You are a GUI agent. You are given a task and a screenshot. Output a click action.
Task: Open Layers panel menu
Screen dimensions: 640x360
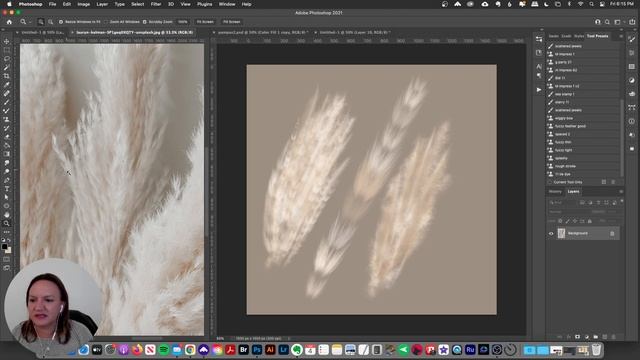[x=621, y=191]
